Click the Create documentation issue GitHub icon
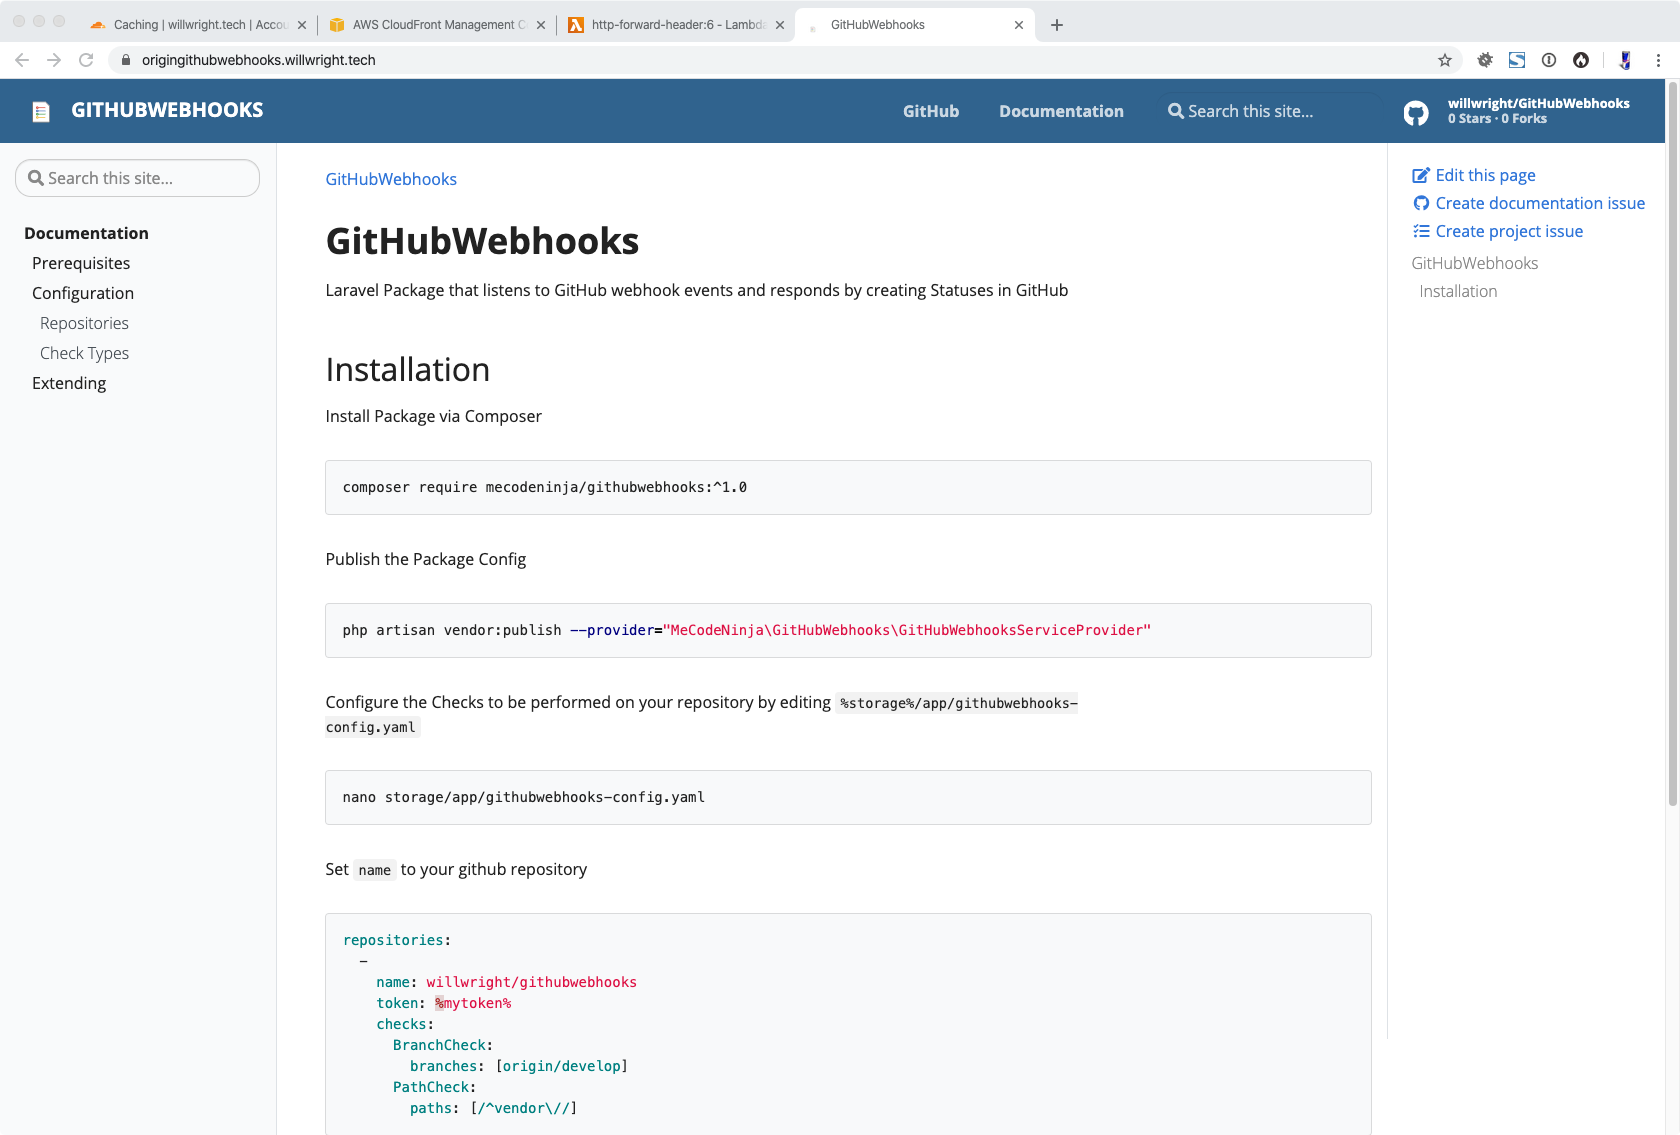 pyautogui.click(x=1421, y=203)
